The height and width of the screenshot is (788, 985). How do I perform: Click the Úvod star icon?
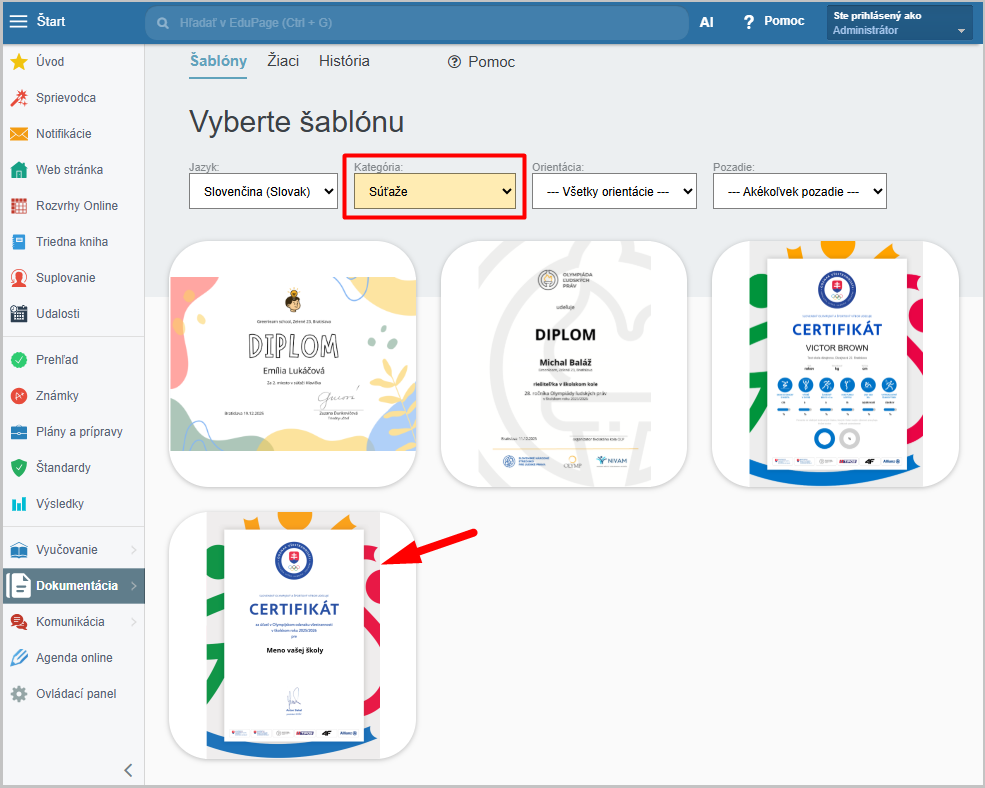(18, 62)
